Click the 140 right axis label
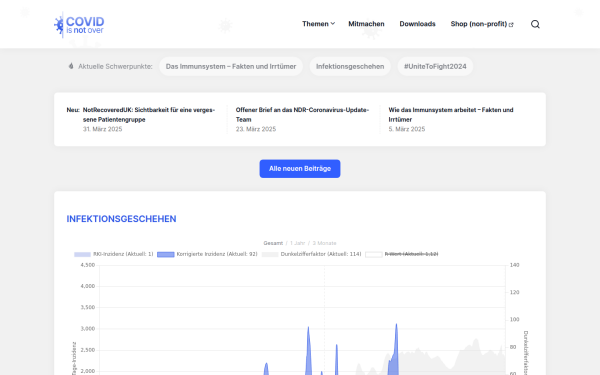600x375 pixels. 515,265
